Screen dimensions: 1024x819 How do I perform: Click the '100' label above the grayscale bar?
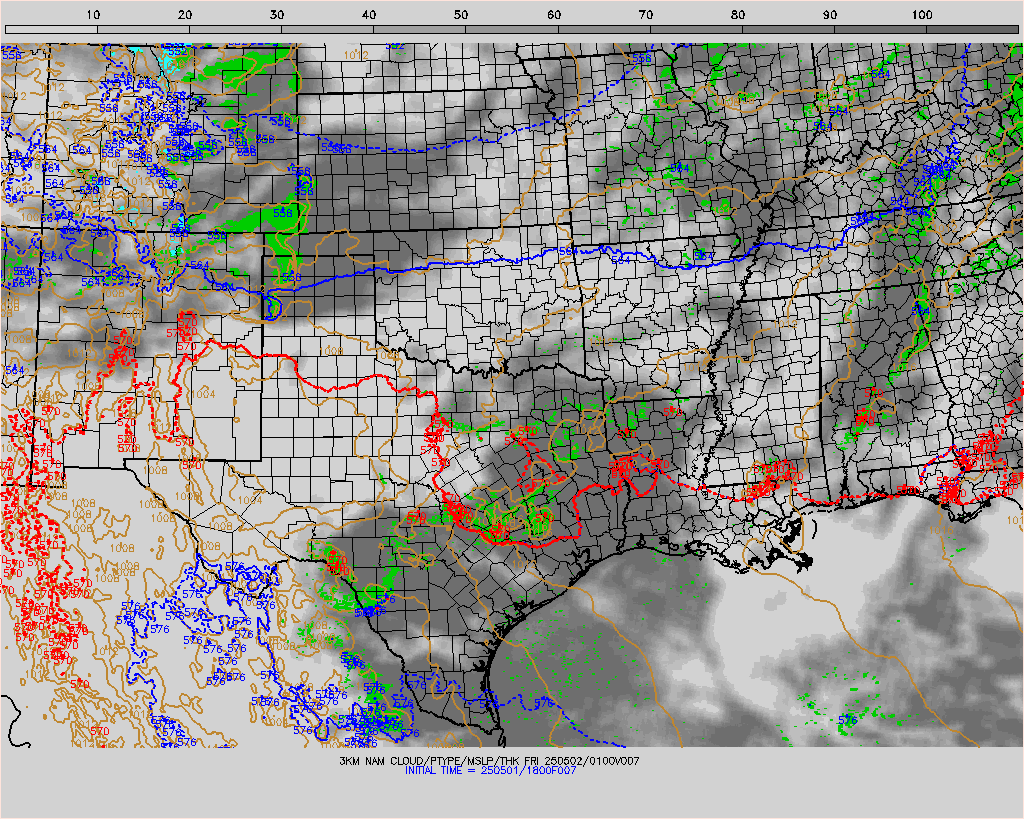tap(922, 15)
